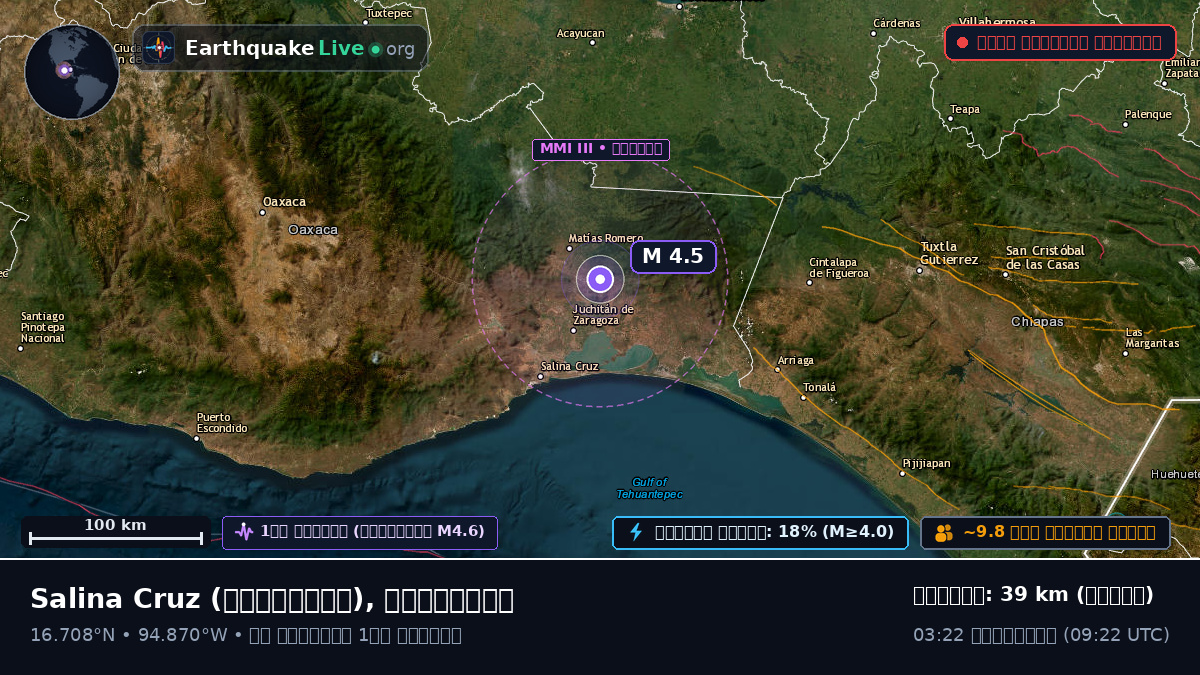Click the 18% (M≥4.0) probability badge

pos(760,532)
